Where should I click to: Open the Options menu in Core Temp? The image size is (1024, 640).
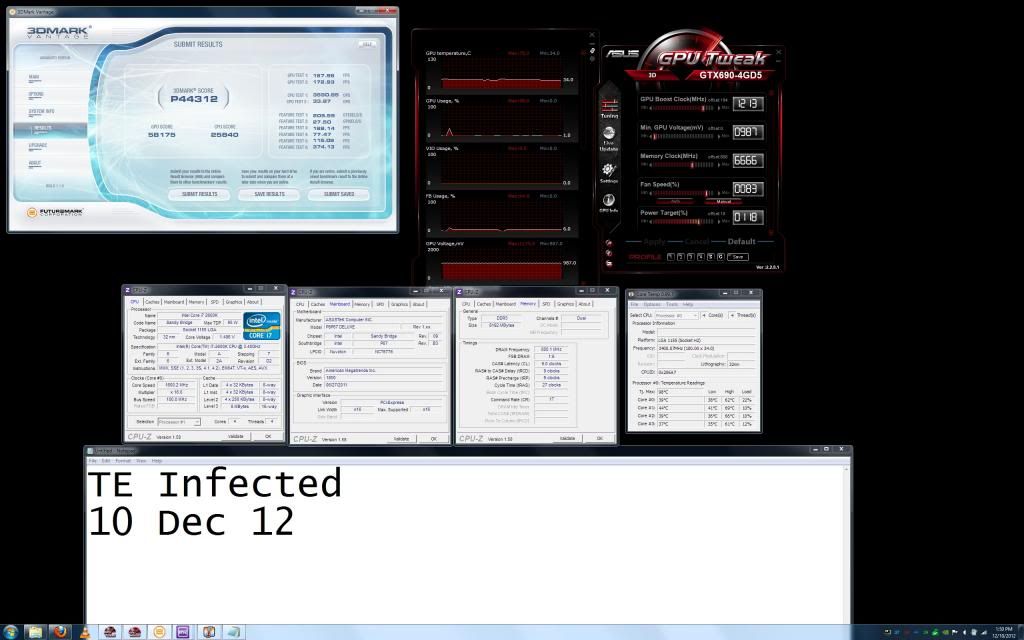click(x=652, y=304)
